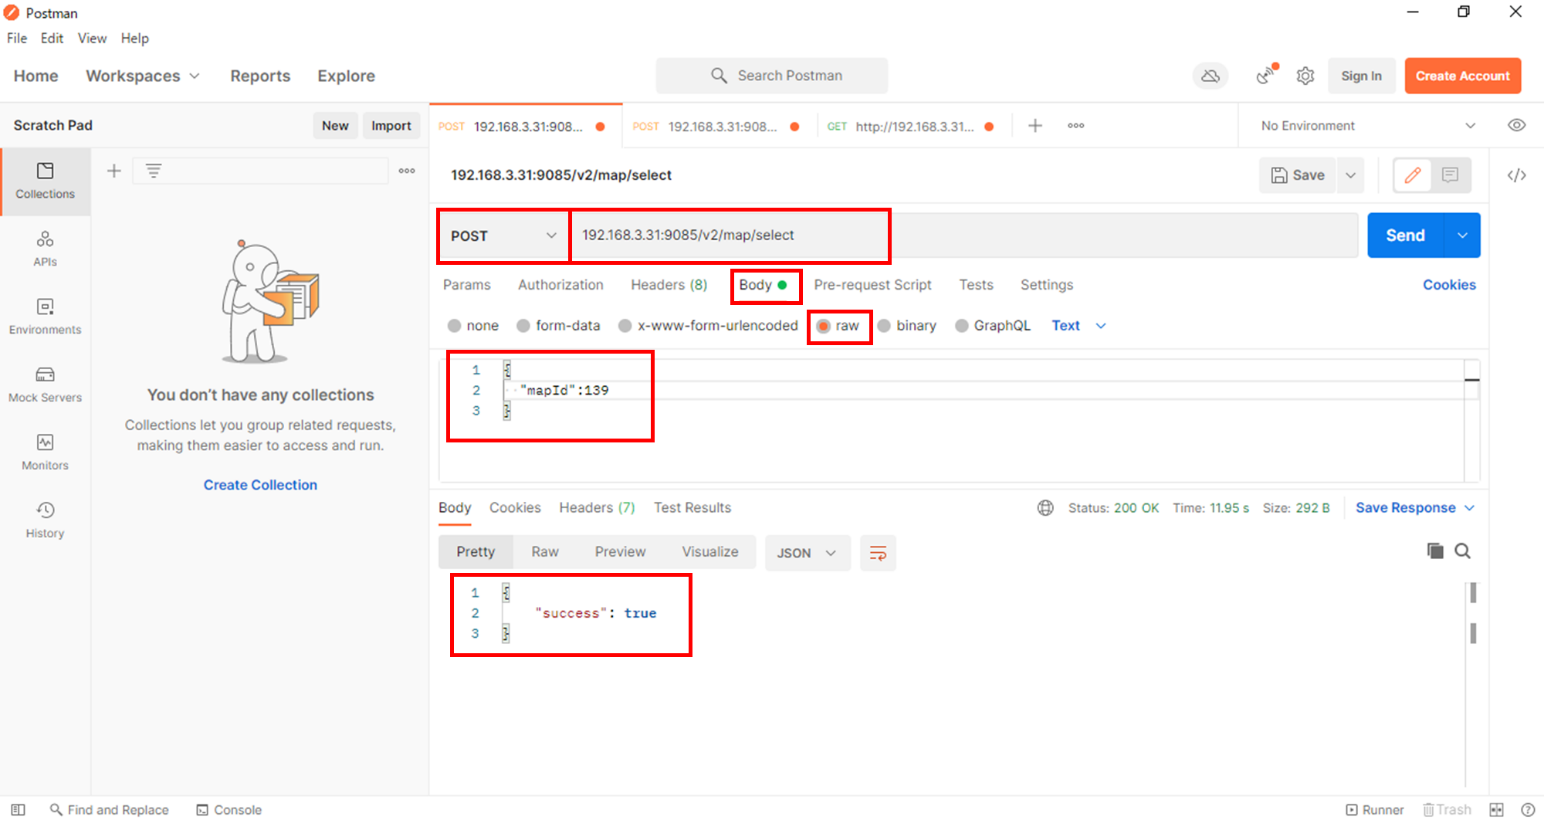Open the History sidebar panel

coord(45,520)
